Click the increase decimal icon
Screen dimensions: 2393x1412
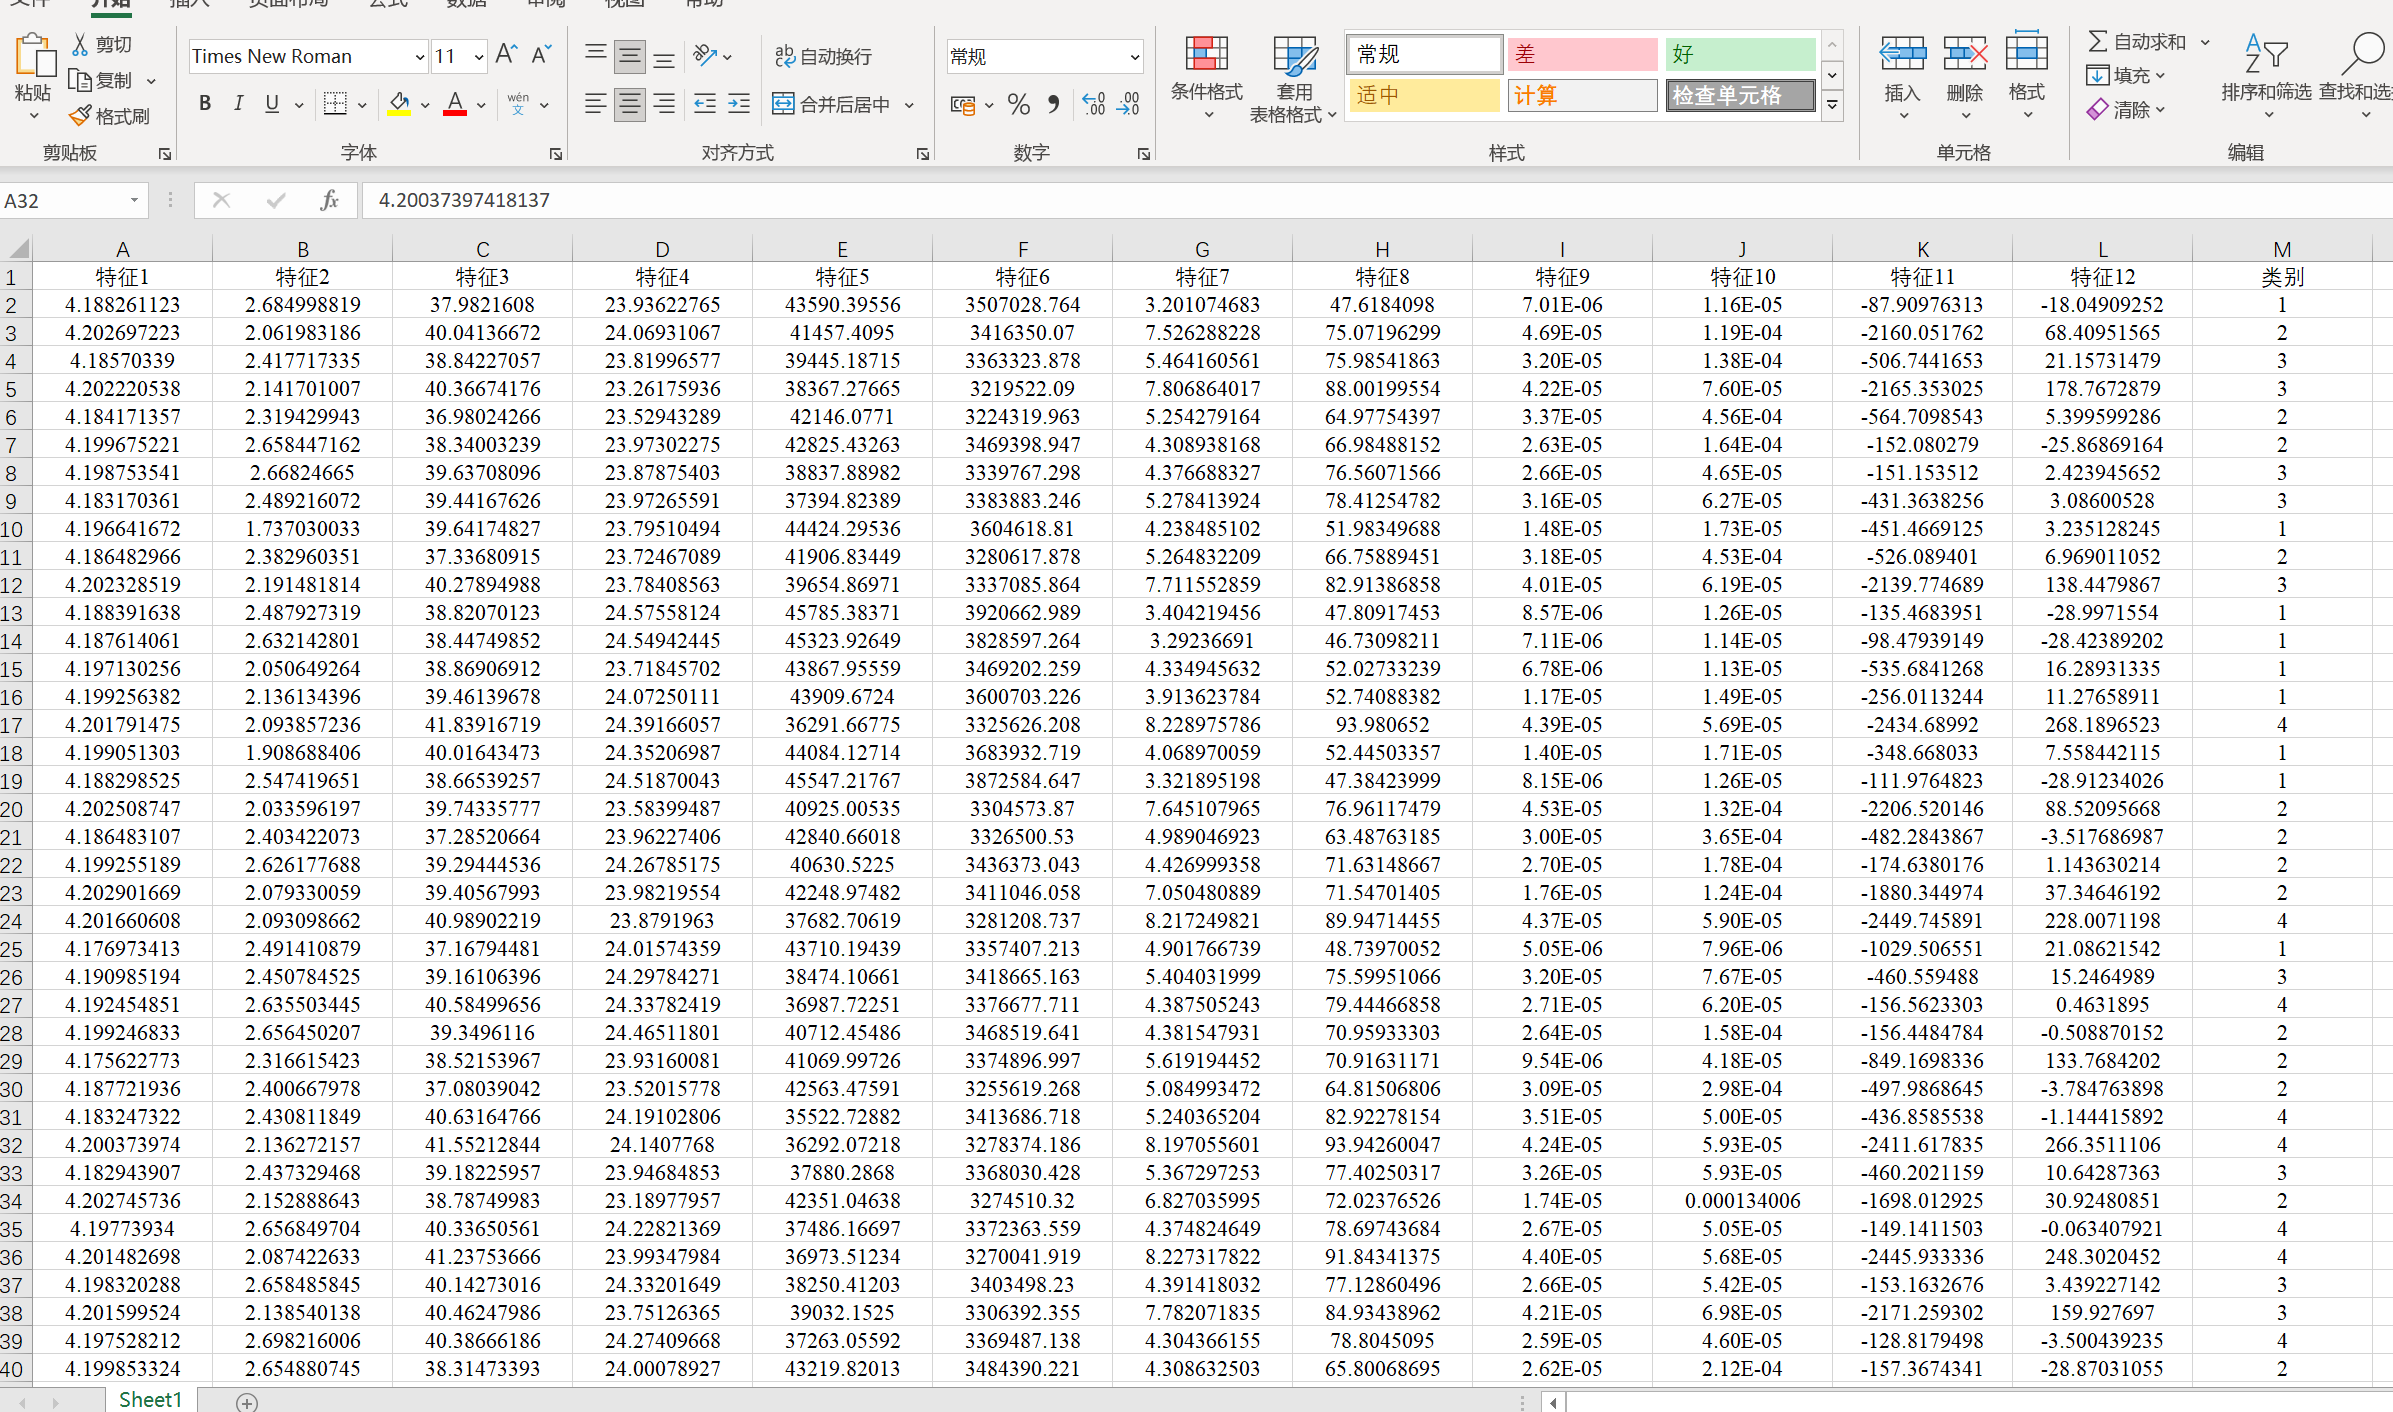pos(1093,104)
